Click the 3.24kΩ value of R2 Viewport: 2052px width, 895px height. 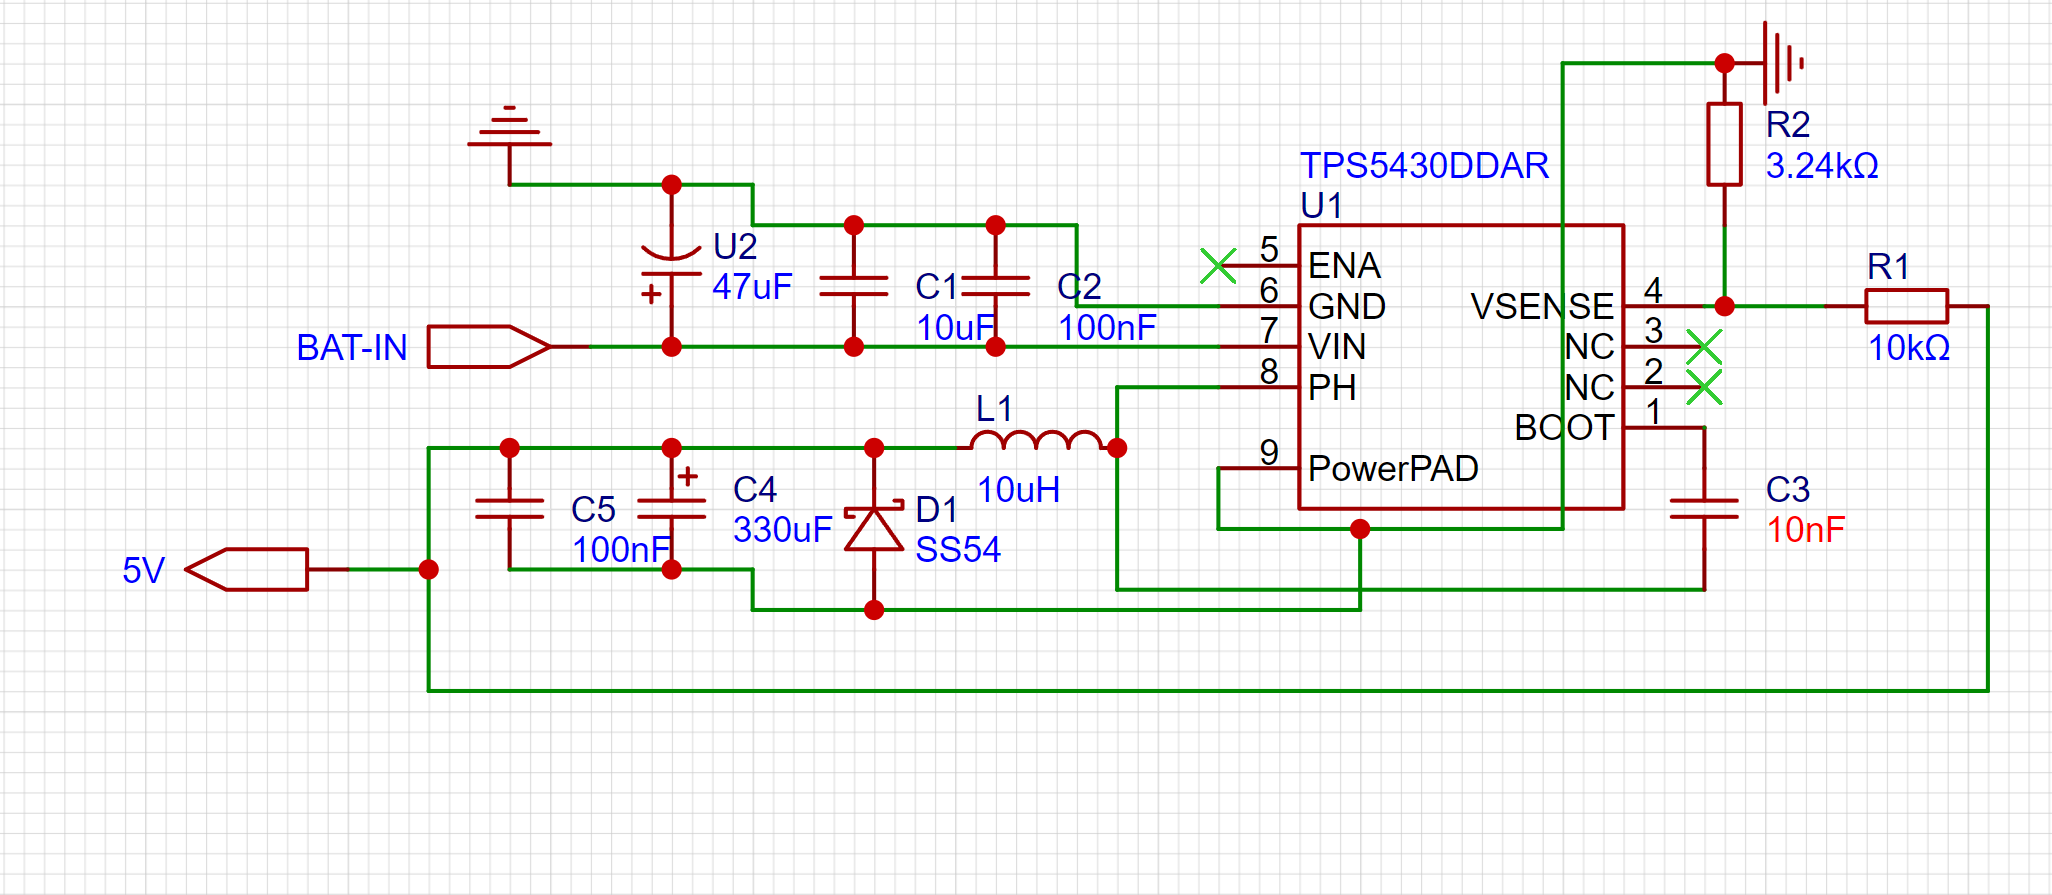coord(1821,165)
